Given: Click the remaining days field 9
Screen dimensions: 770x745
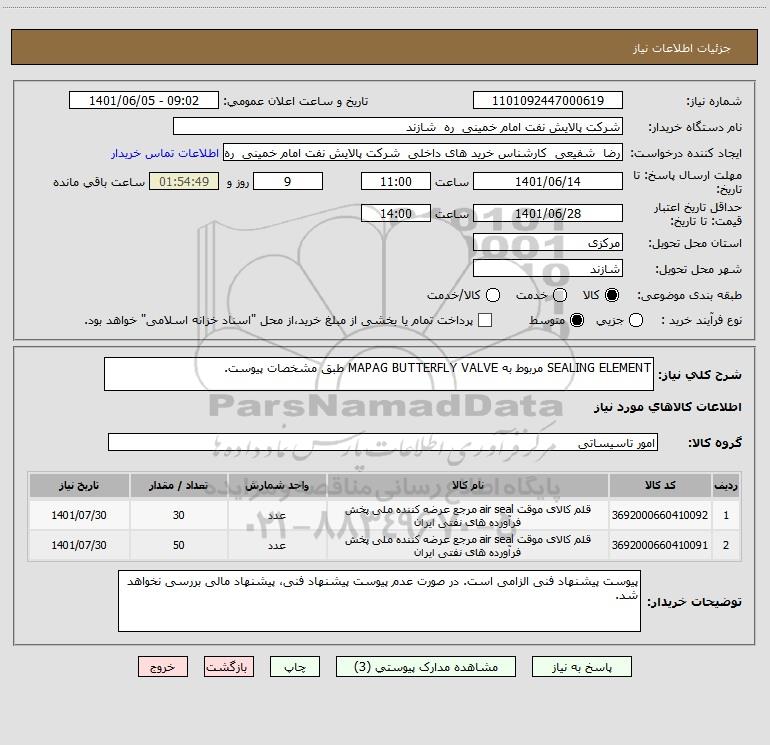Looking at the screenshot, I should [x=288, y=181].
